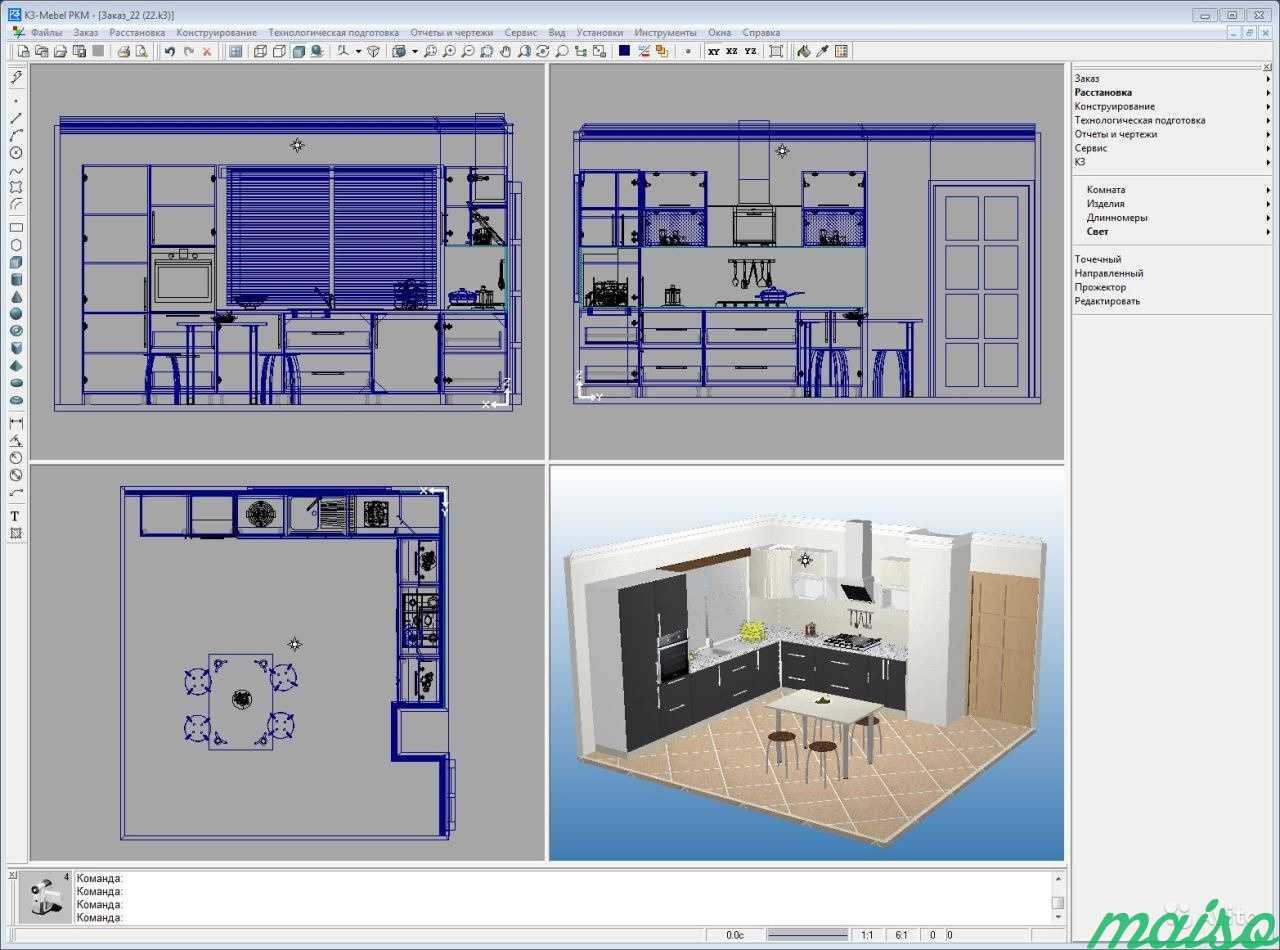Image resolution: width=1280 pixels, height=950 pixels.
Task: Click the dark blue color swatch in toolbar
Action: 624,51
